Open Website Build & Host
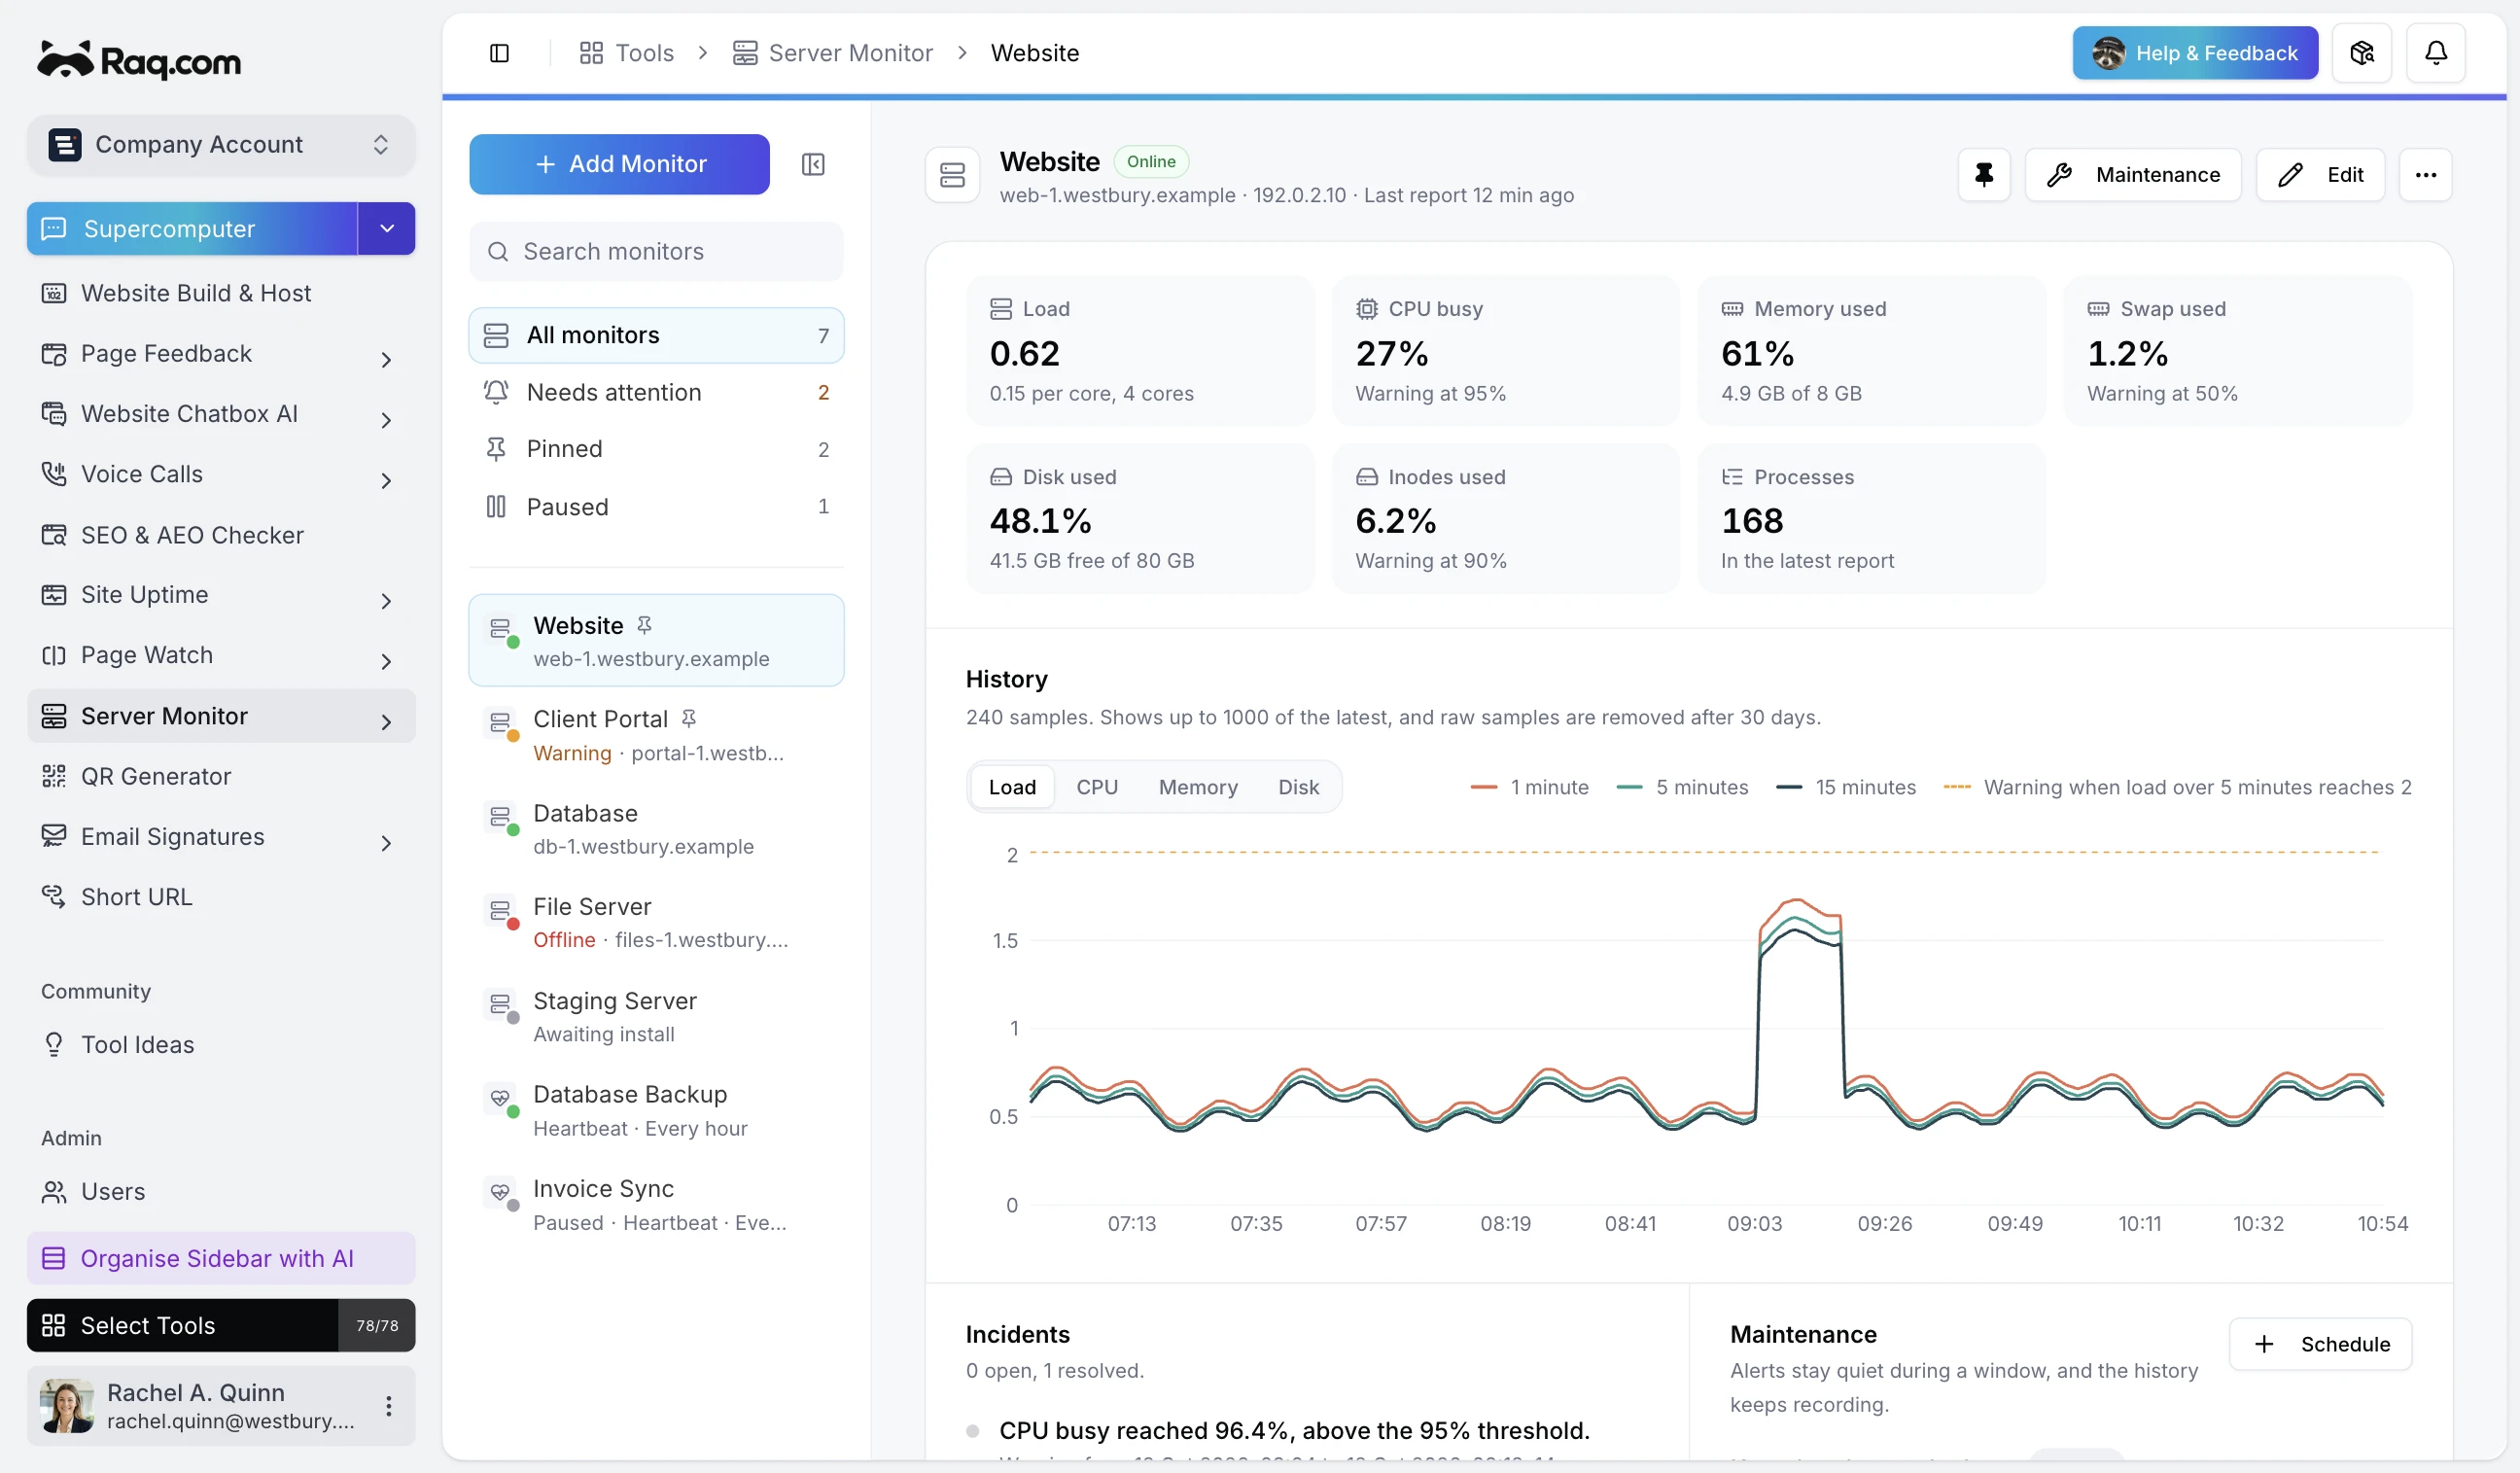Screen dimensions: 2520x1473 pos(221,293)
